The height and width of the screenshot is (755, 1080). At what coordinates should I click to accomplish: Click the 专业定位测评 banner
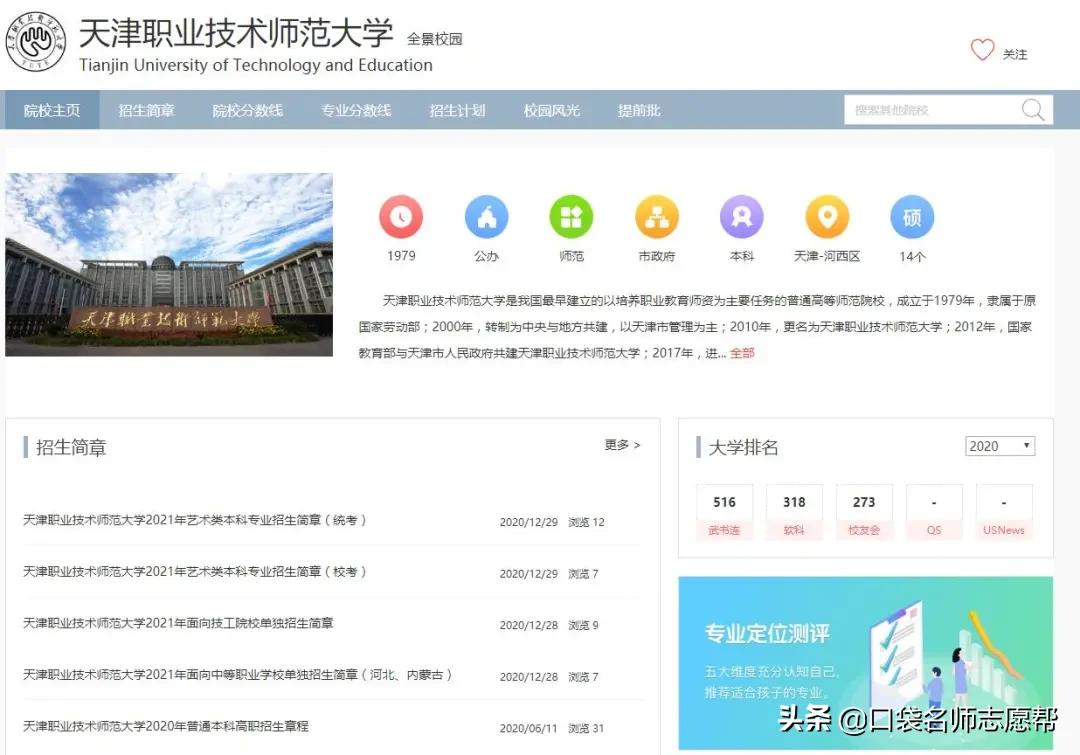[866, 663]
